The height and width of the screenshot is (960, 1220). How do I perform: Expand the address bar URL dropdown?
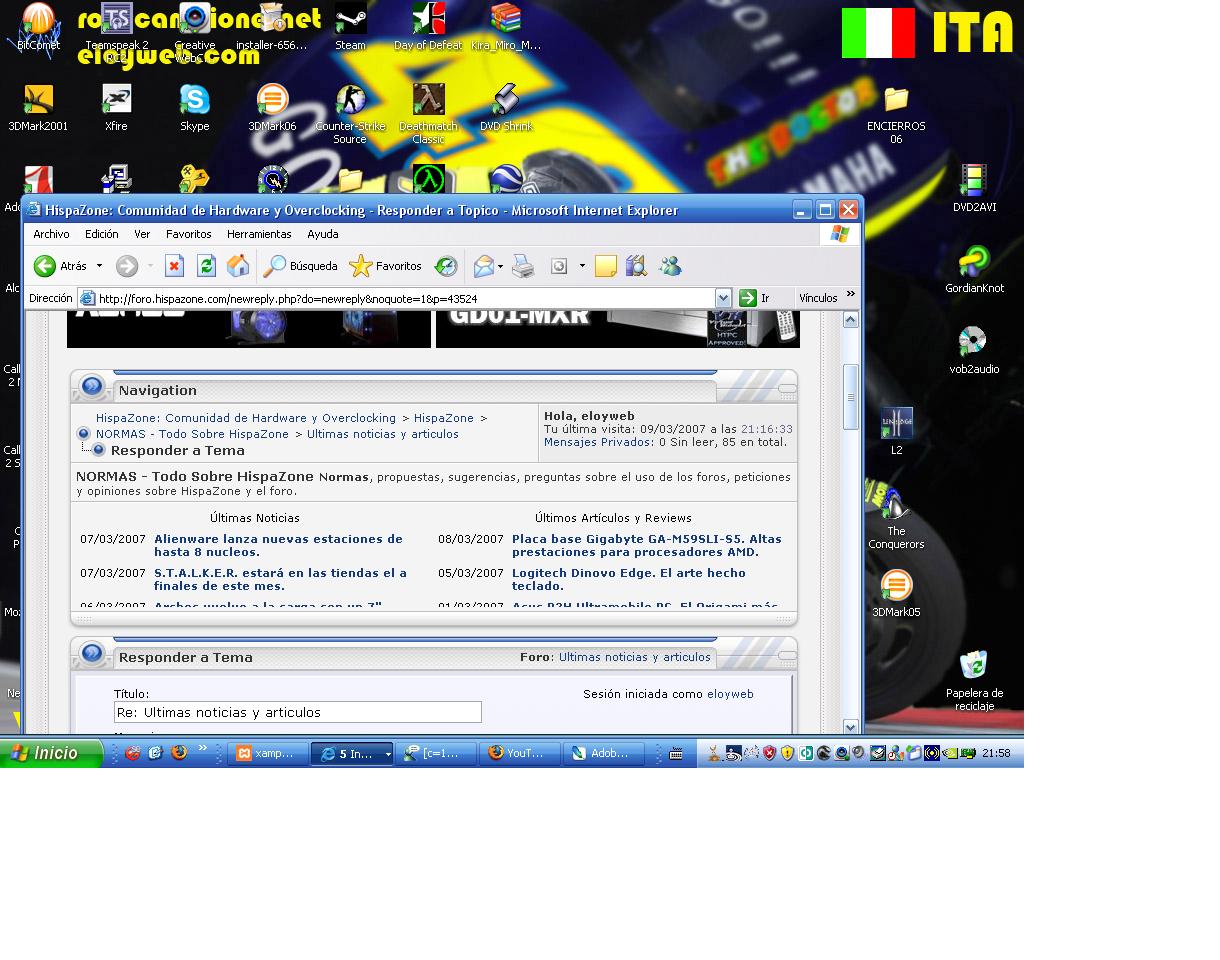[723, 298]
